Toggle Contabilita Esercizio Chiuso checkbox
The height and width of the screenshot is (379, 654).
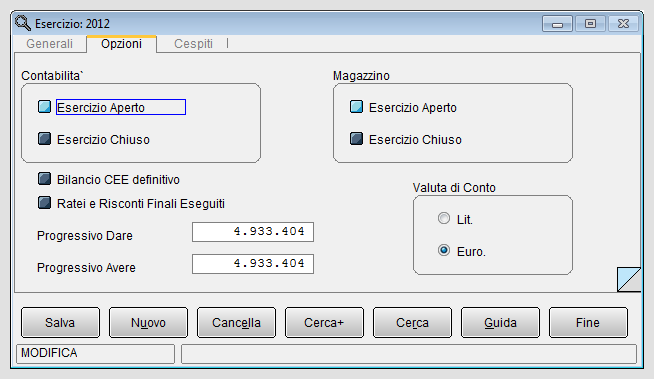pos(44,139)
